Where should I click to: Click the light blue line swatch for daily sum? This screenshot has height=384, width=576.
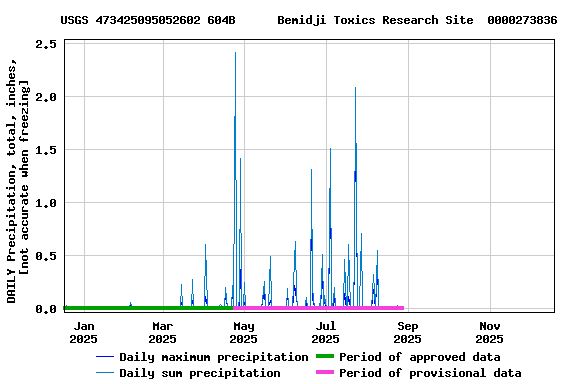click(105, 373)
